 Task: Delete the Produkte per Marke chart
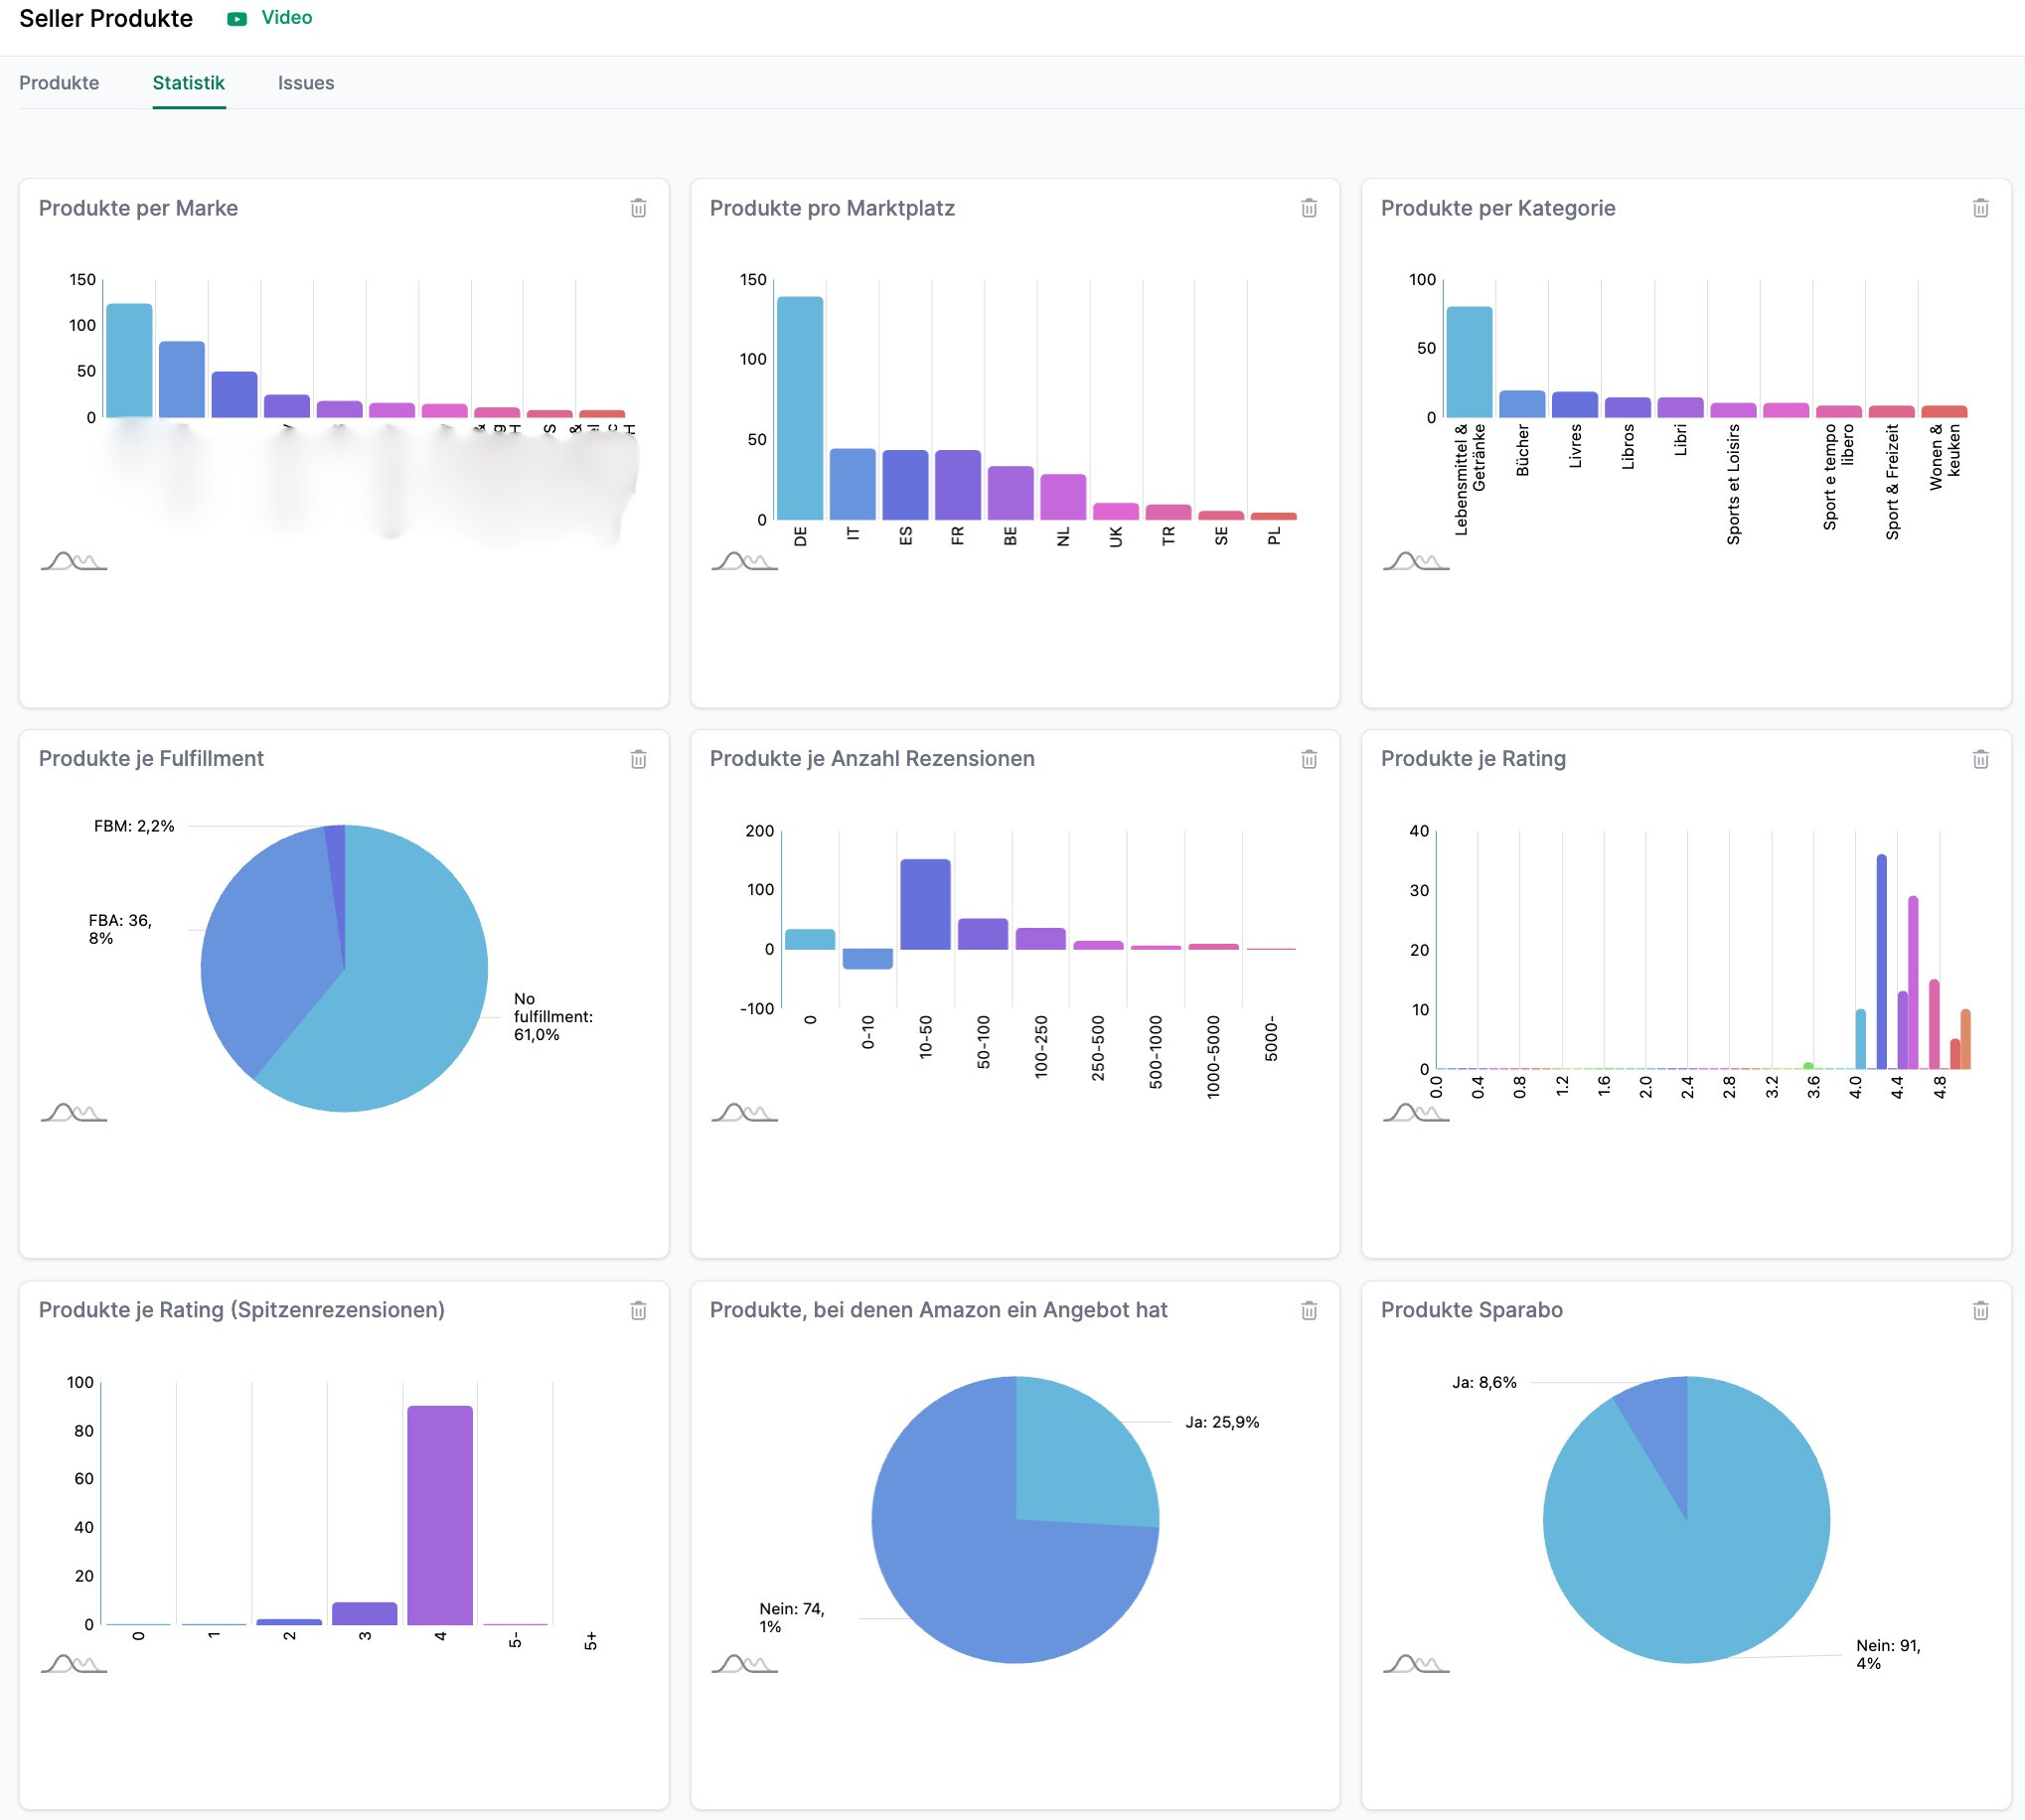638,208
